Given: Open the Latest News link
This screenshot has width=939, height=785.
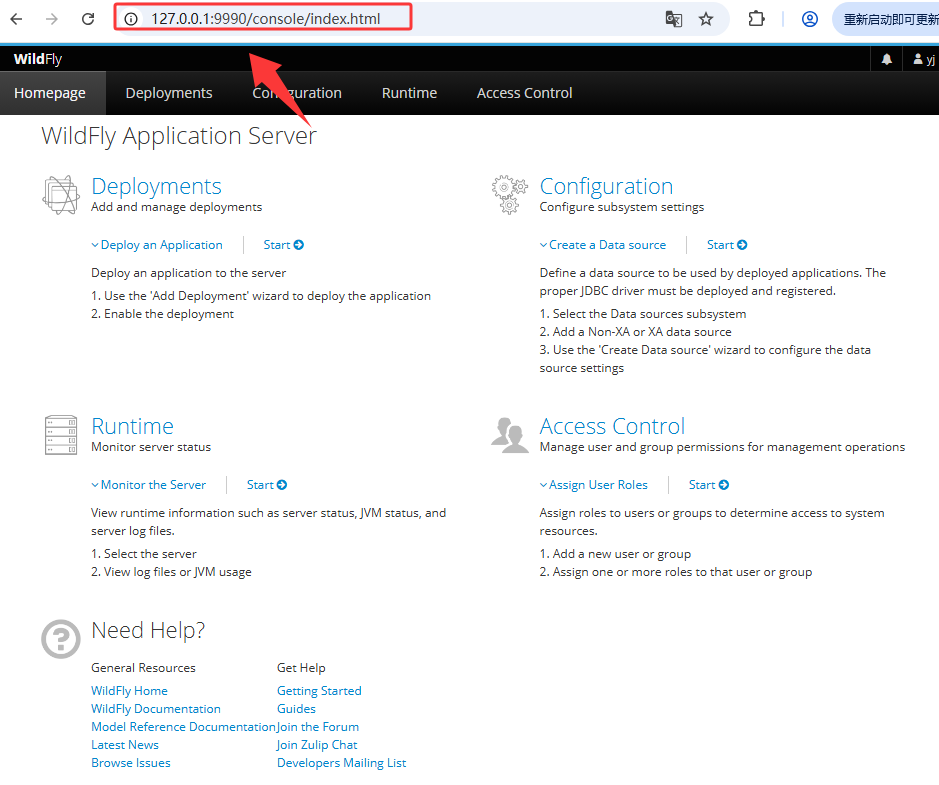Looking at the screenshot, I should 125,745.
